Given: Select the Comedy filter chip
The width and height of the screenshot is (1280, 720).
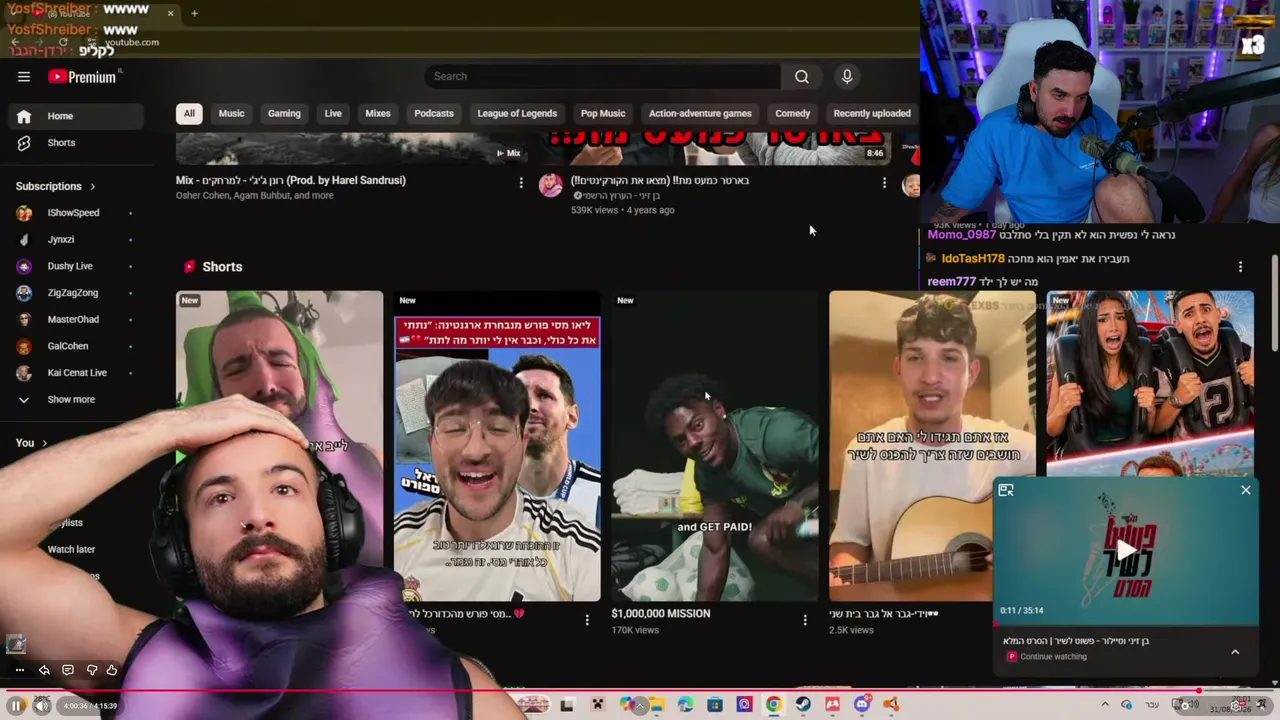Looking at the screenshot, I should coord(793,114).
